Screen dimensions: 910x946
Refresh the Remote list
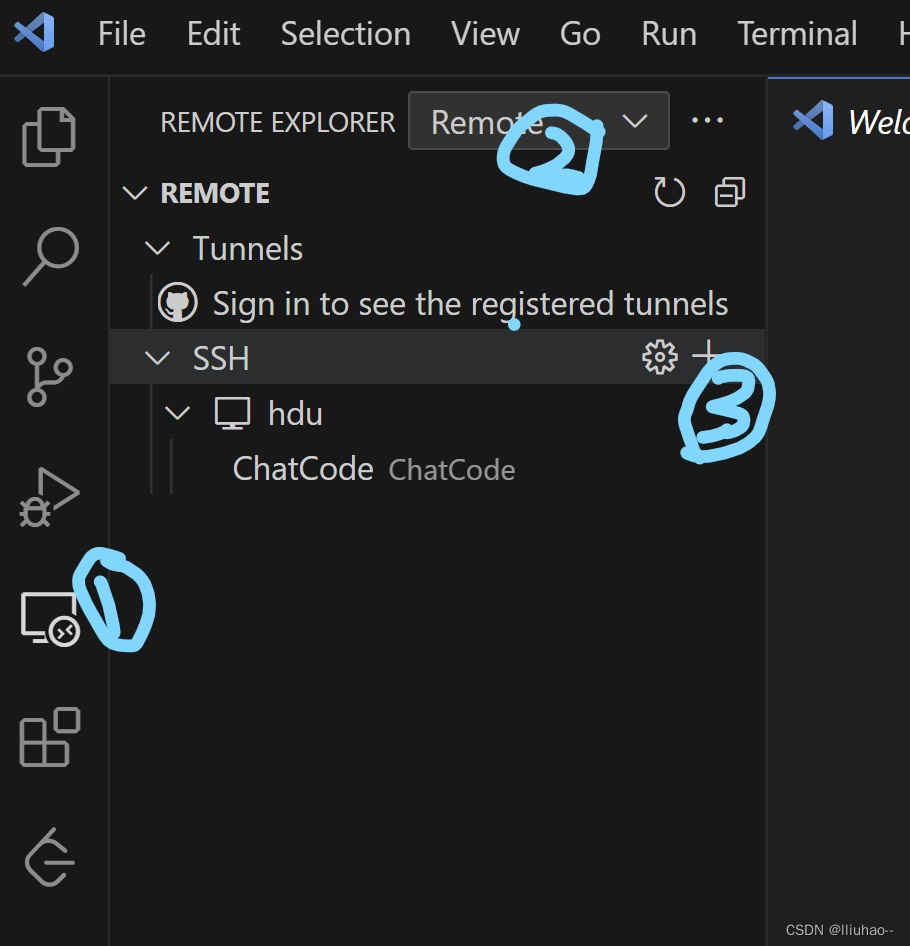pyautogui.click(x=669, y=192)
